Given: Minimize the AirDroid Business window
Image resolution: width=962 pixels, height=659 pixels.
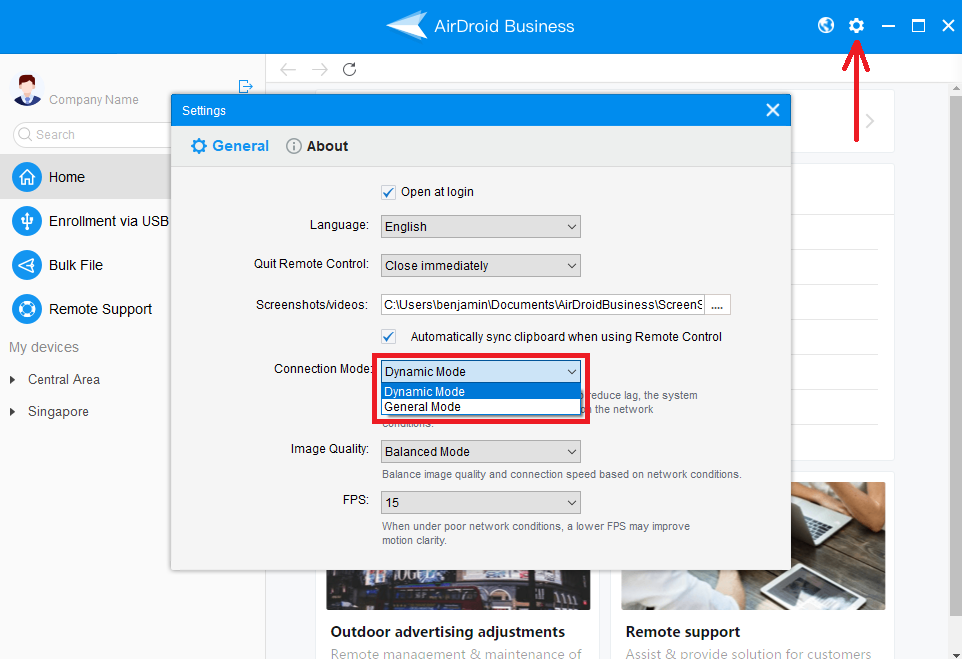Looking at the screenshot, I should pos(888,26).
